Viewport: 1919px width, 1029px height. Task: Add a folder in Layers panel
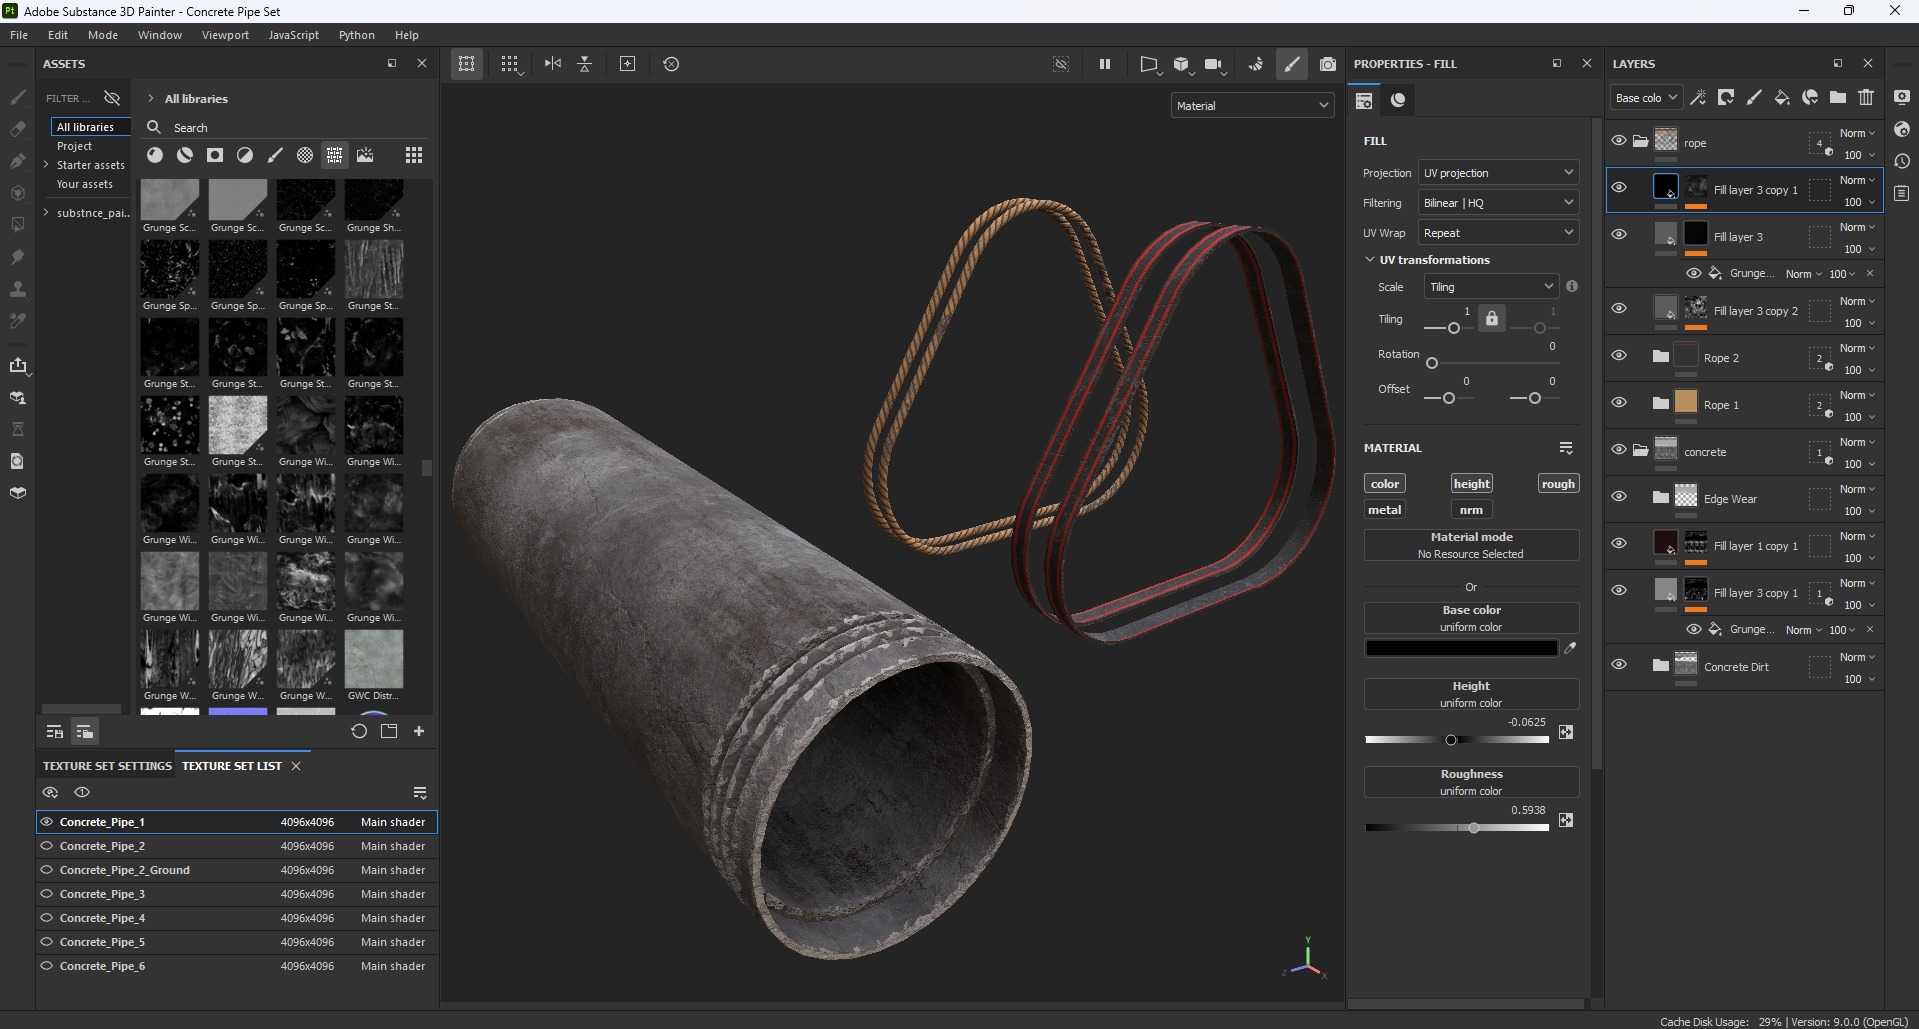tap(1838, 97)
